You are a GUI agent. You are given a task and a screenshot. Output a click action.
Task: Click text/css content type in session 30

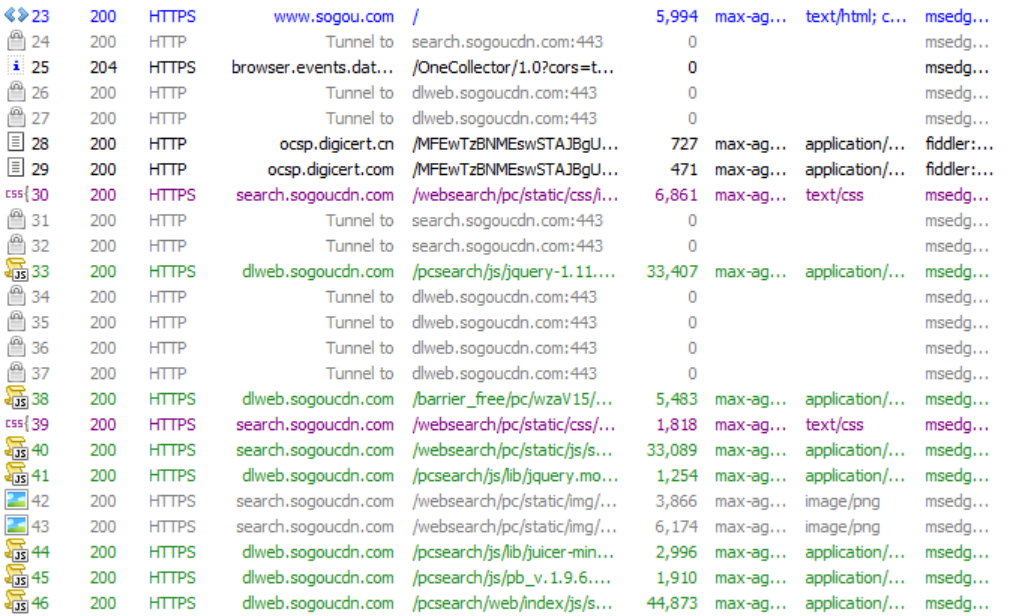[834, 194]
